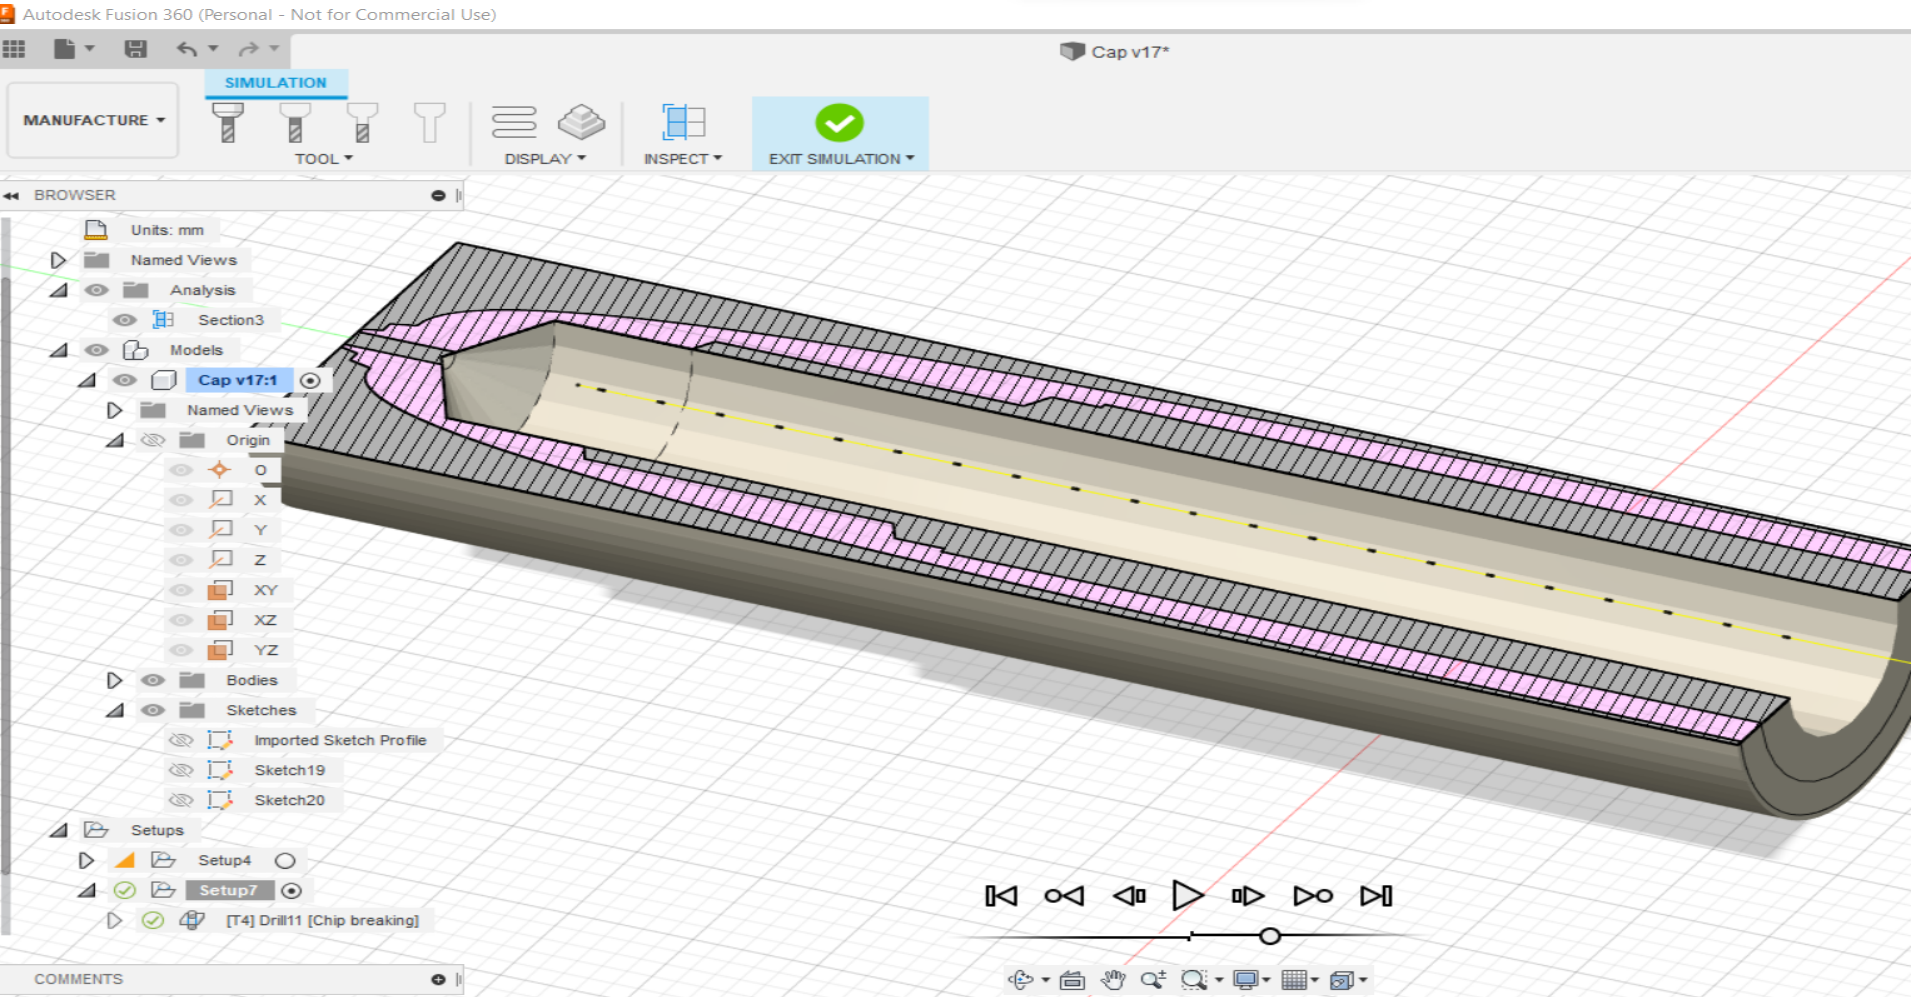Viewport: 1911px width, 997px height.
Task: Toggle visibility of Analysis folder
Action: click(96, 290)
